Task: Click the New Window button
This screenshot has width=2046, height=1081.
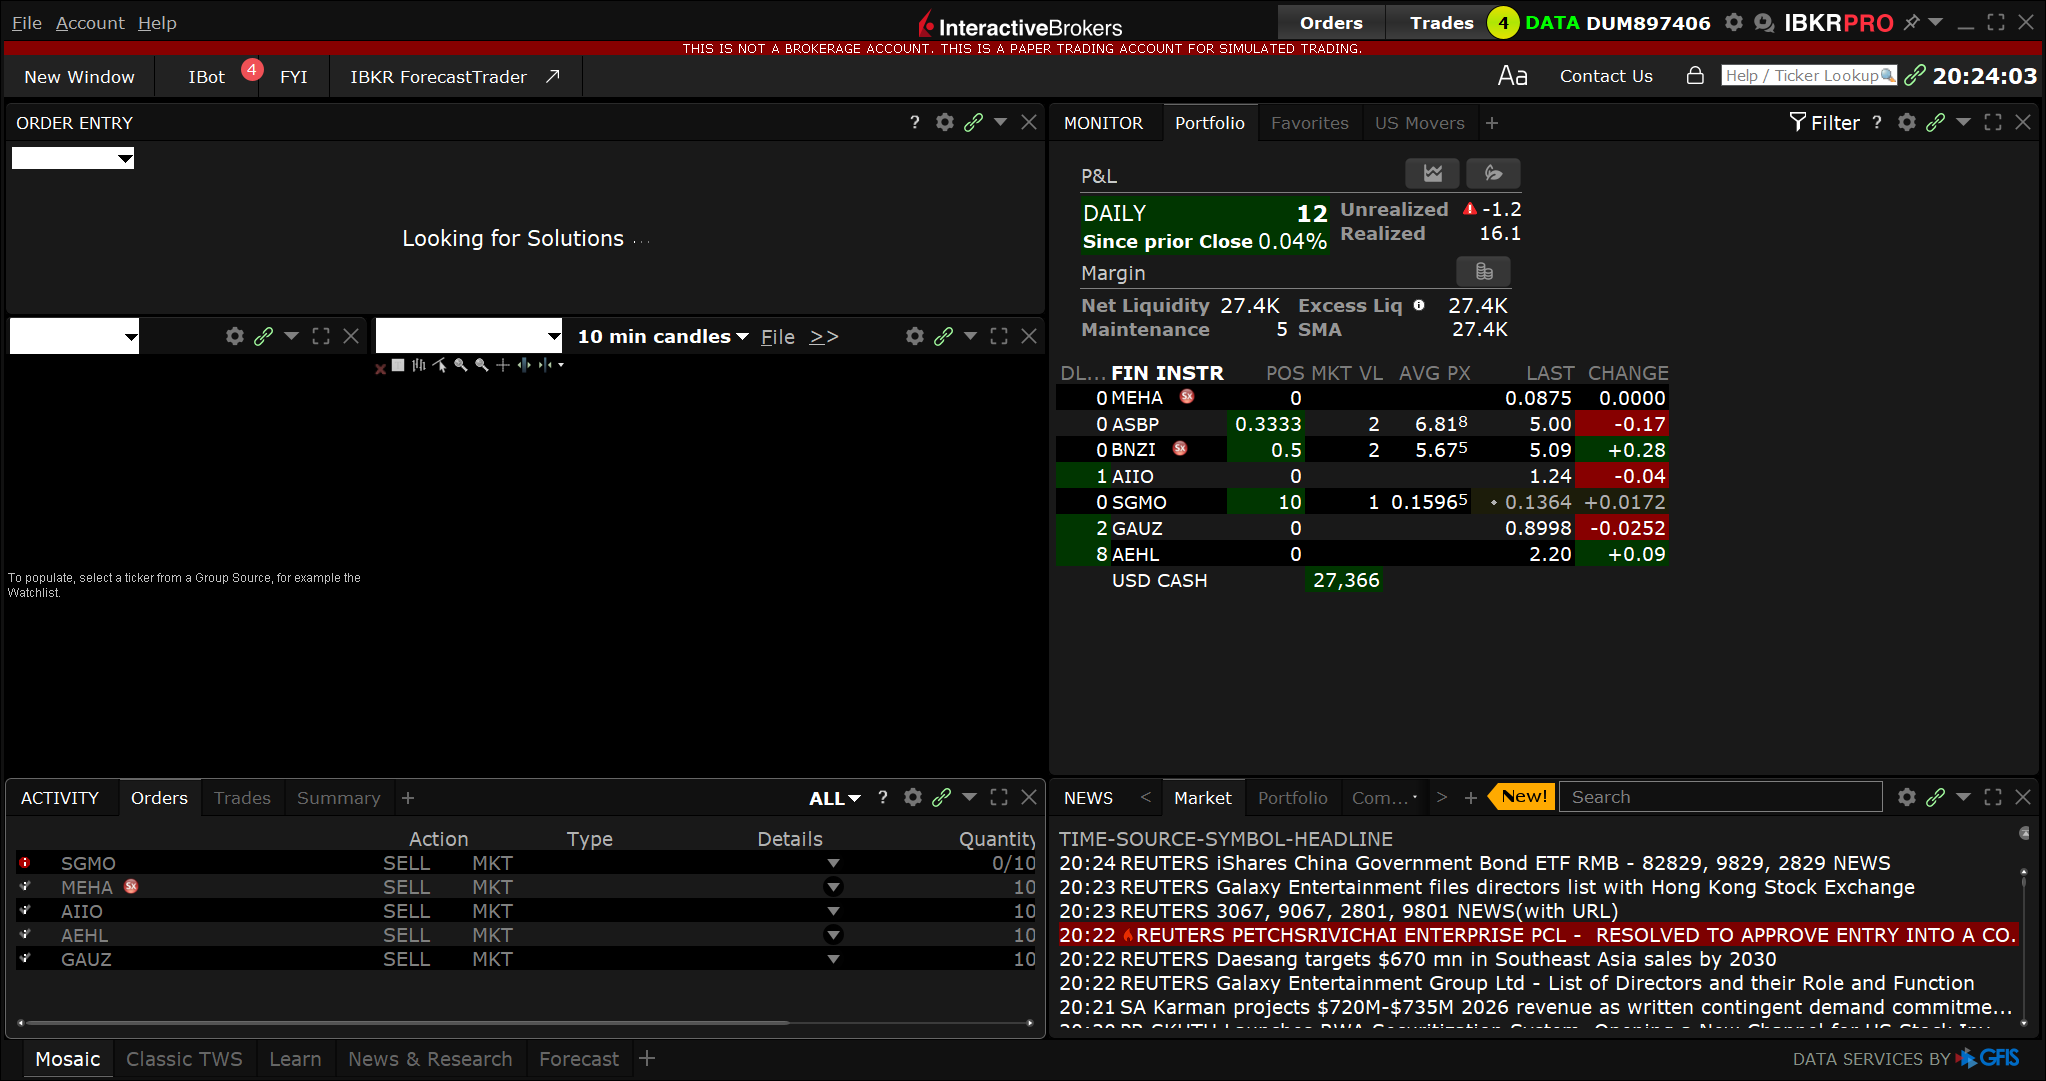Action: click(79, 76)
